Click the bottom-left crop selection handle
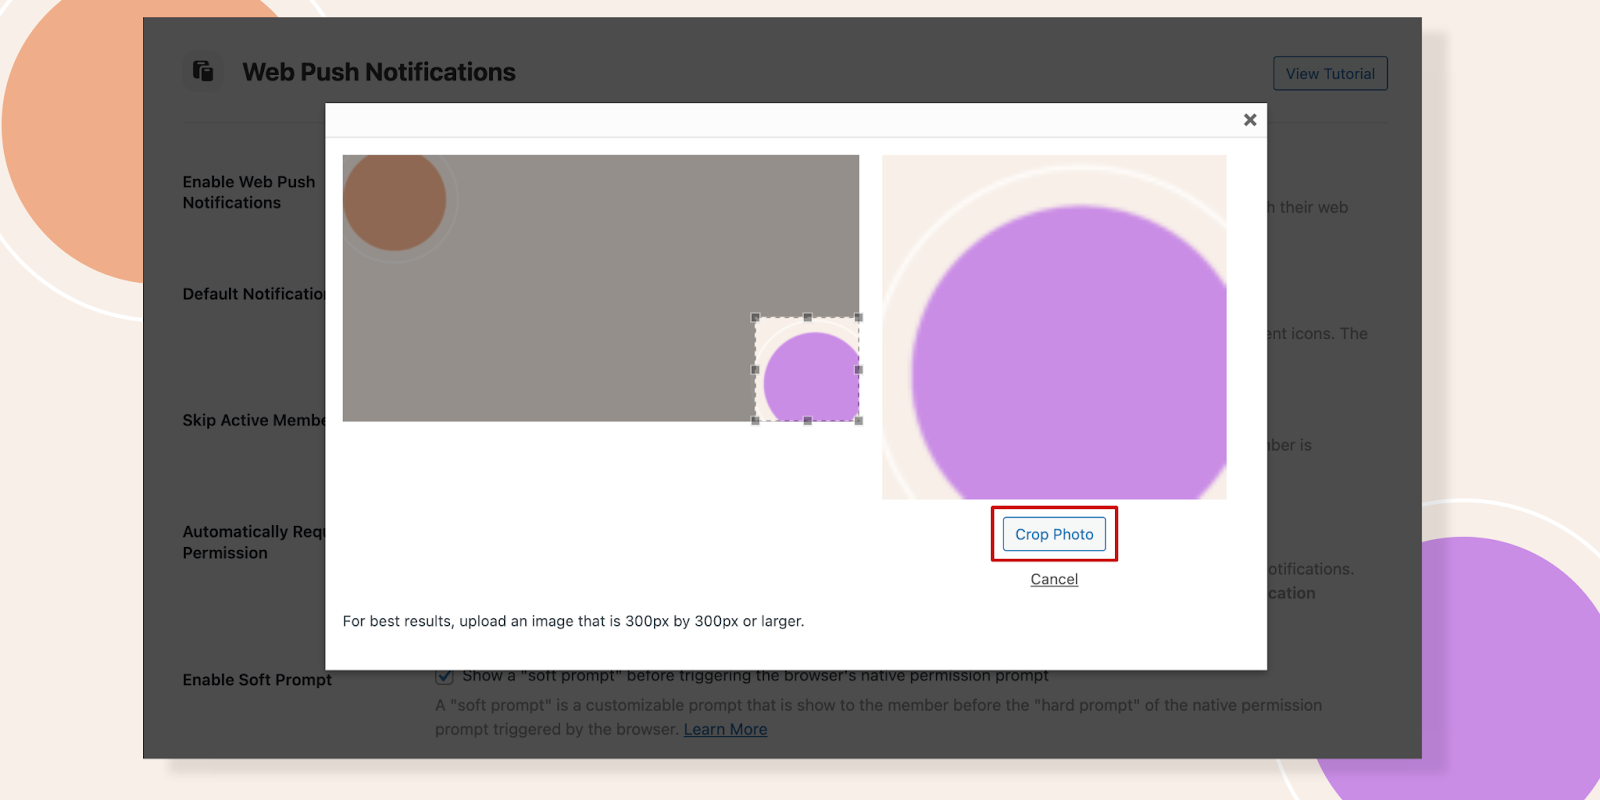 (755, 421)
